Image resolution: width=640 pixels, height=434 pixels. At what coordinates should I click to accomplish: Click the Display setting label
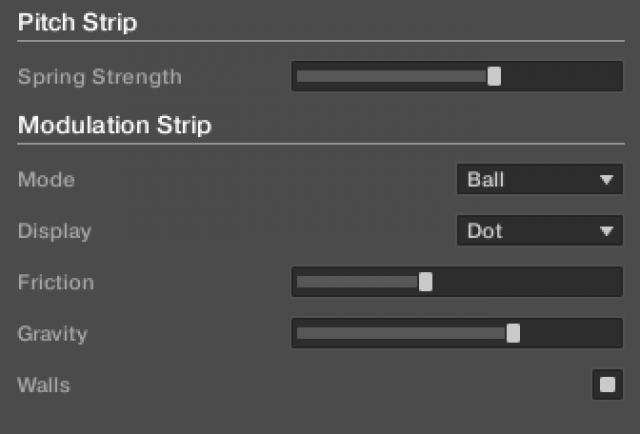(x=54, y=231)
